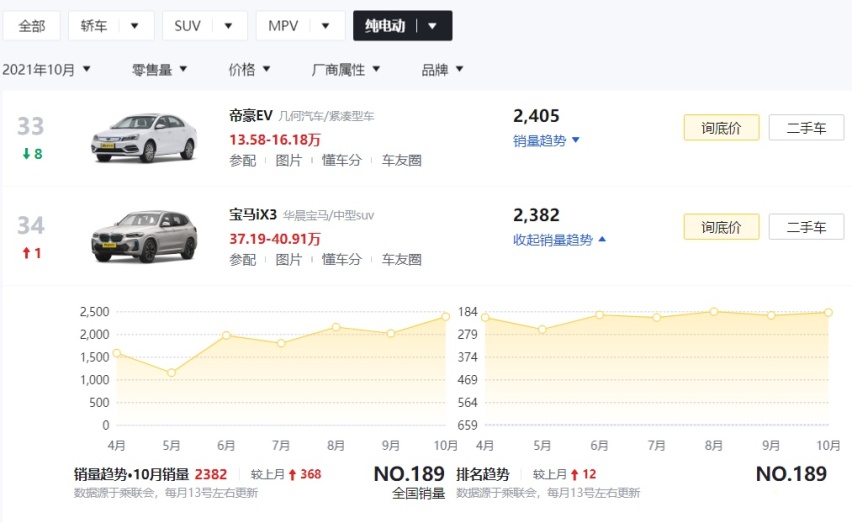Click the red up arrow beside rank change 1
This screenshot has height=523, width=852.
26,253
